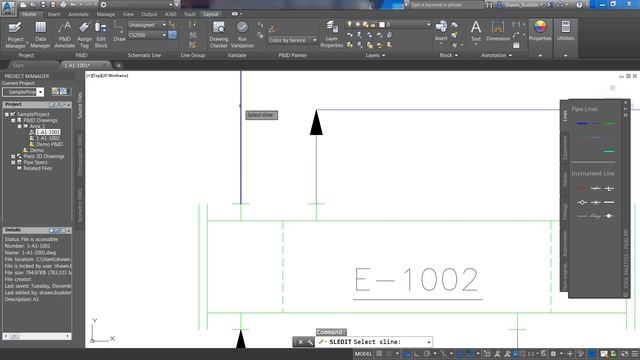Launch the Drawing Checker
The width and height of the screenshot is (640, 360).
(x=219, y=35)
